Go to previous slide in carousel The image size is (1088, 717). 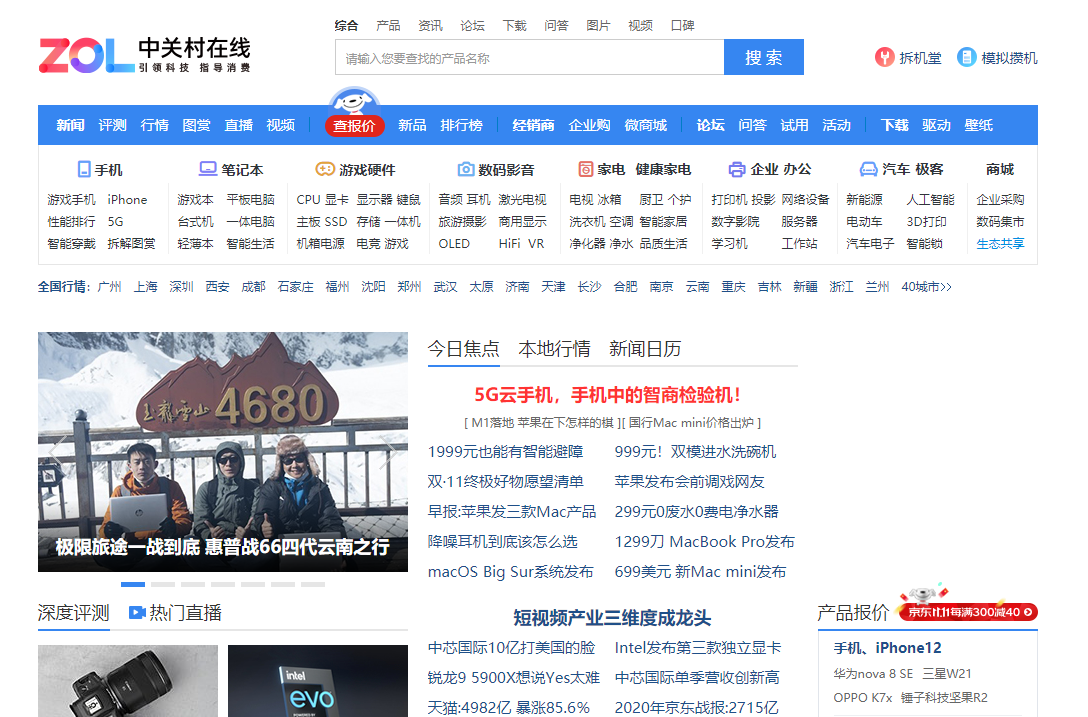[x=56, y=451]
